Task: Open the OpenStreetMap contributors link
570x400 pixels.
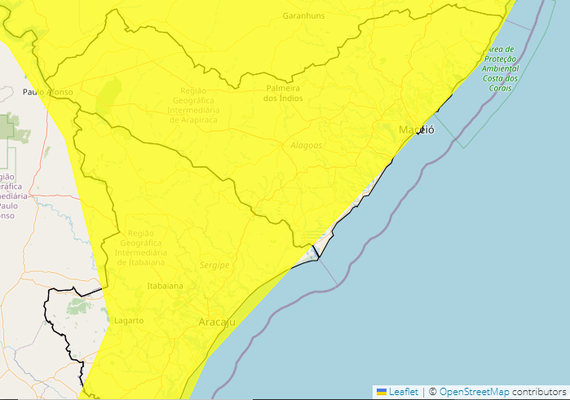Action: click(x=474, y=392)
